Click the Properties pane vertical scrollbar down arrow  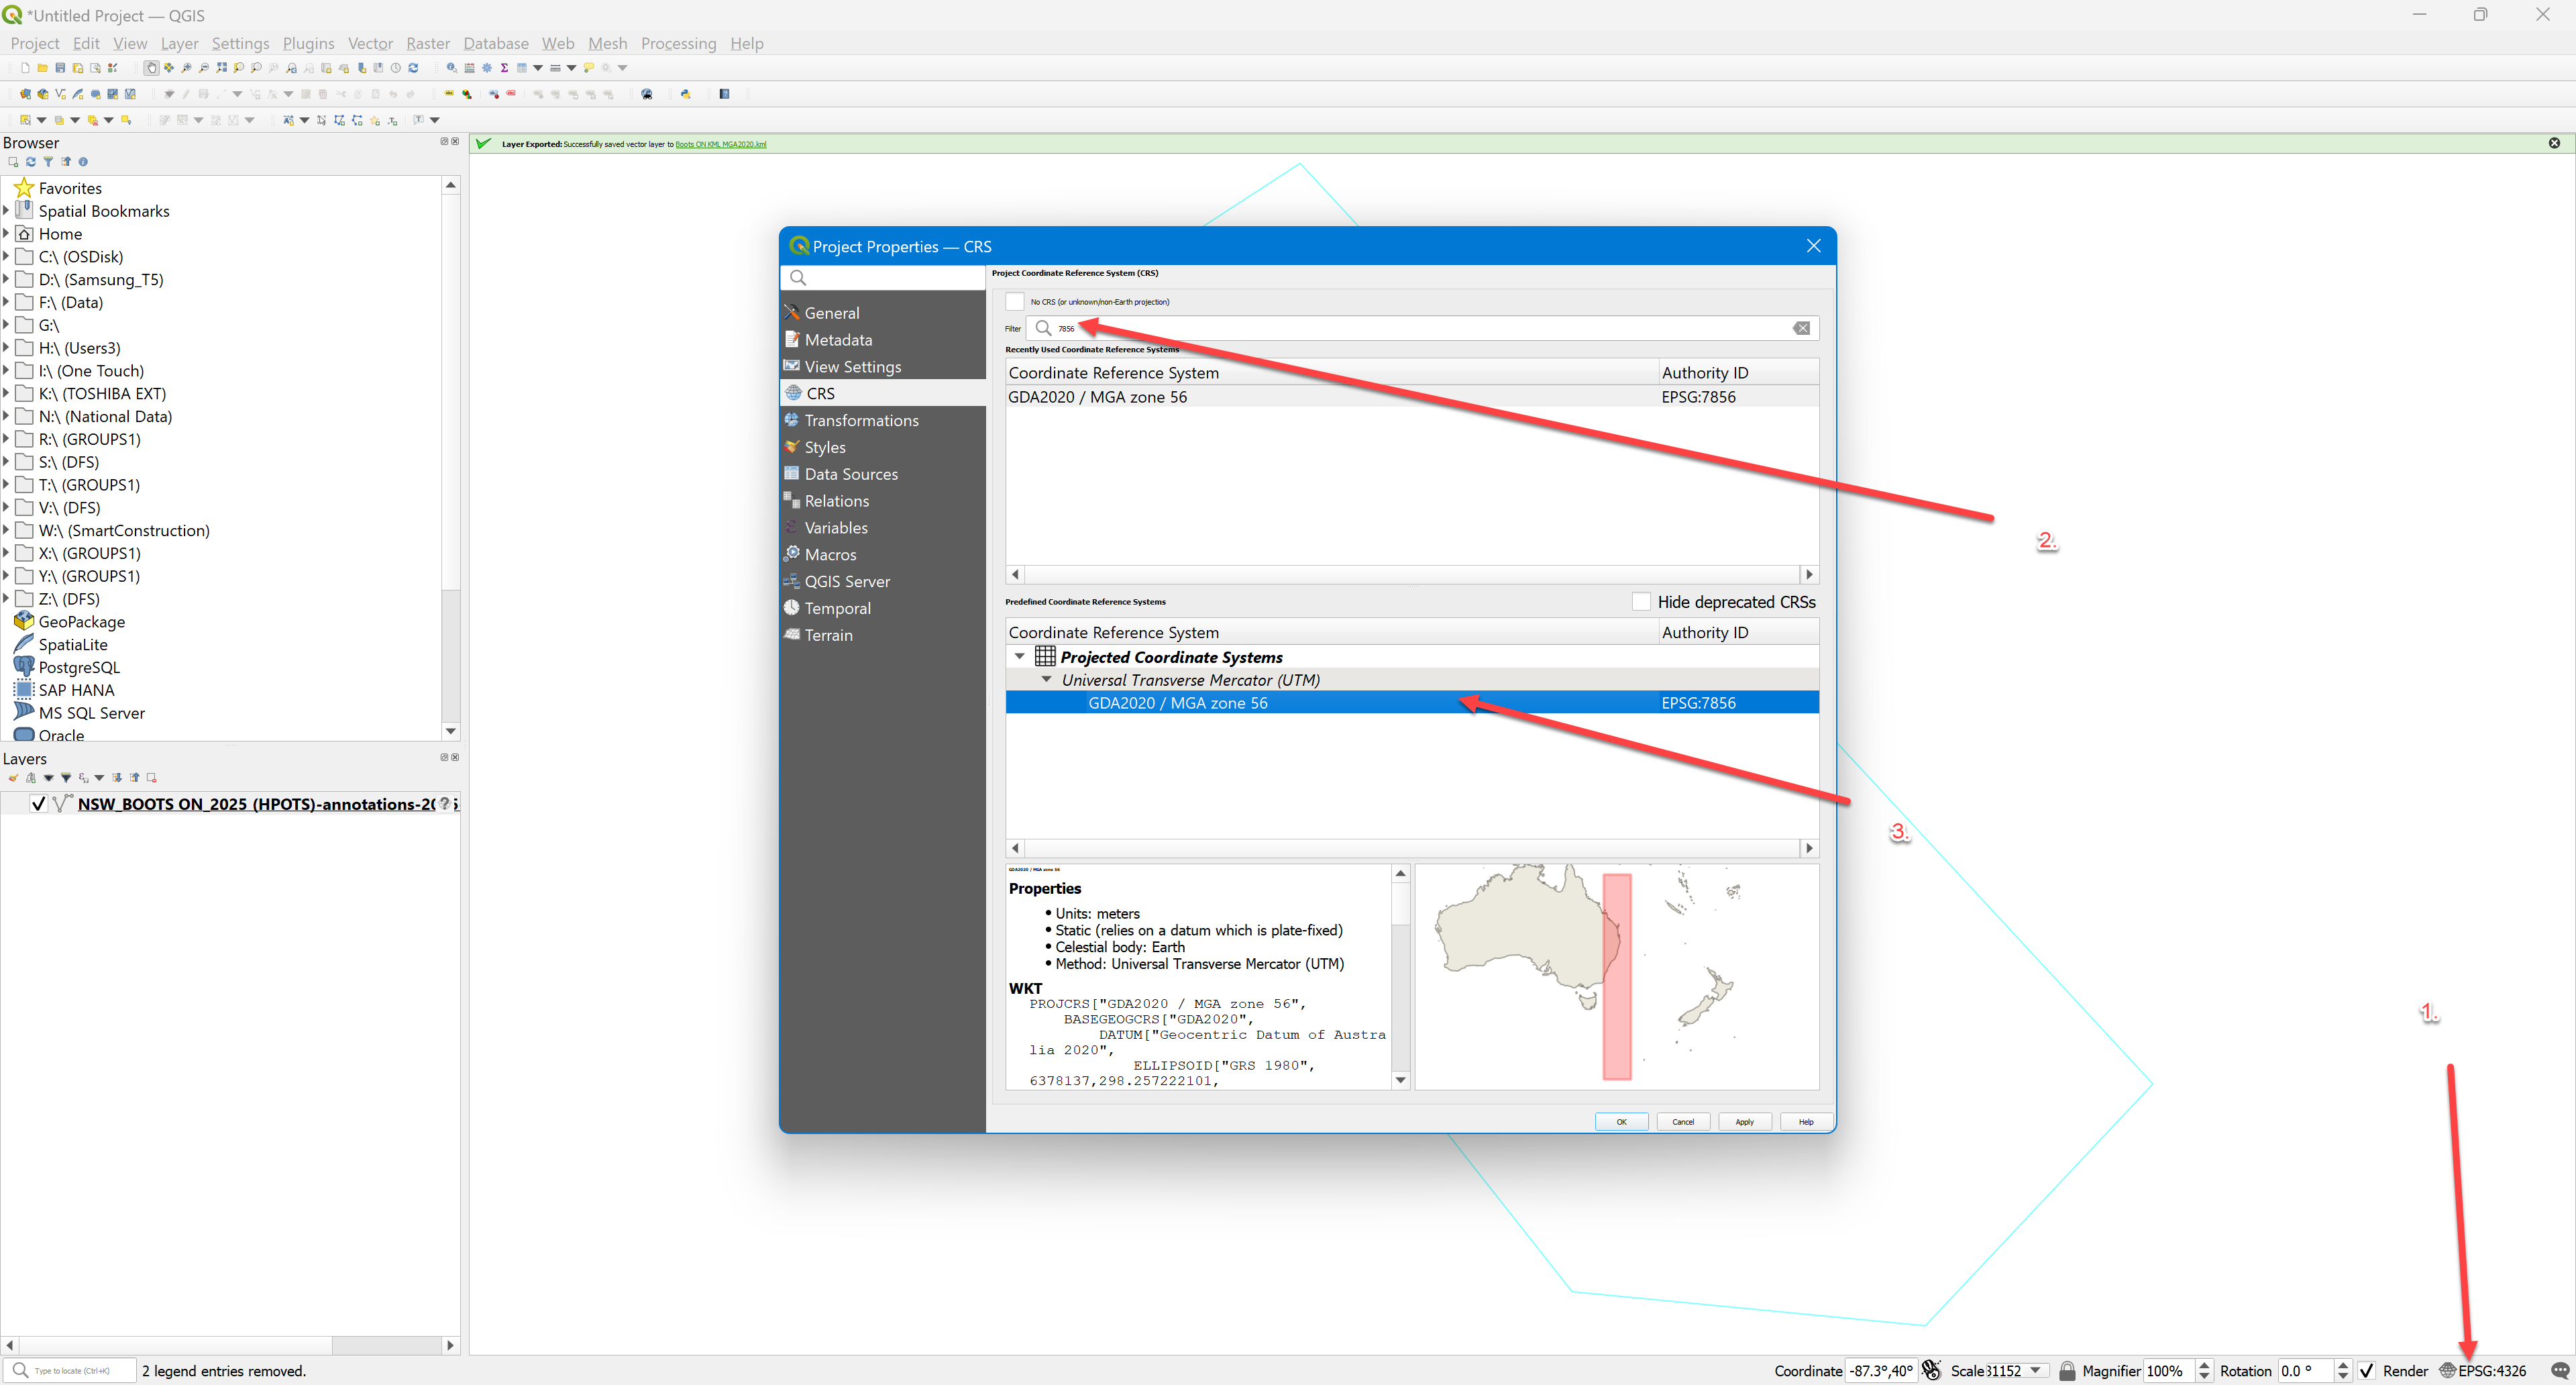pyautogui.click(x=1400, y=1080)
